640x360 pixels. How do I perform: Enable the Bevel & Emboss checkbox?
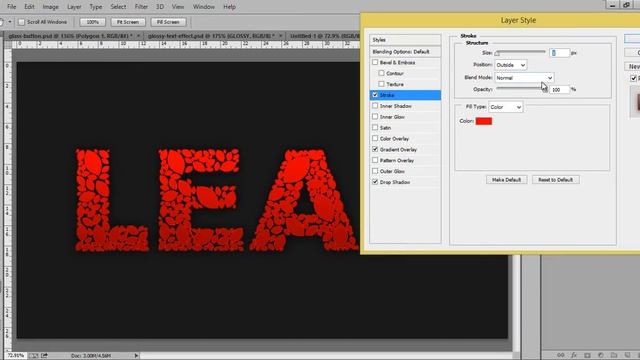(x=375, y=62)
